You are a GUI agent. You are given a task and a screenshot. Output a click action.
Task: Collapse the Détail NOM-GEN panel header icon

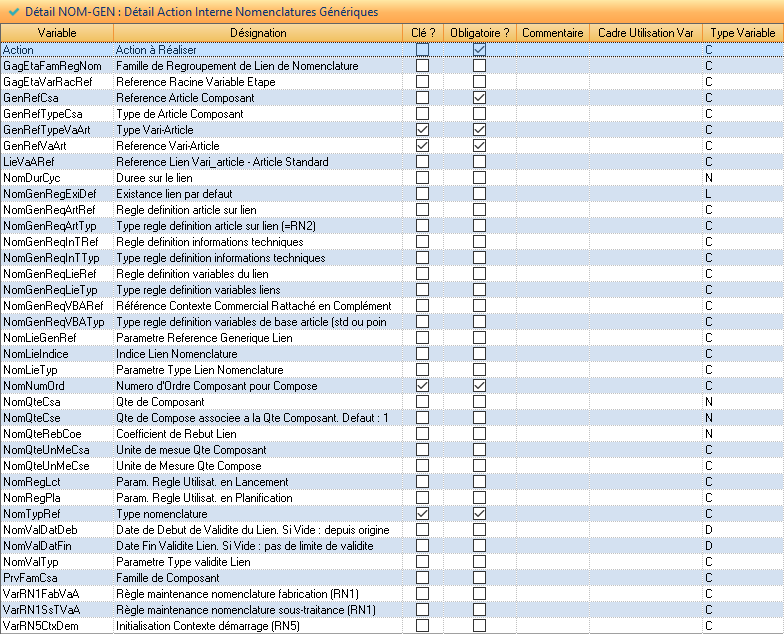point(13,12)
